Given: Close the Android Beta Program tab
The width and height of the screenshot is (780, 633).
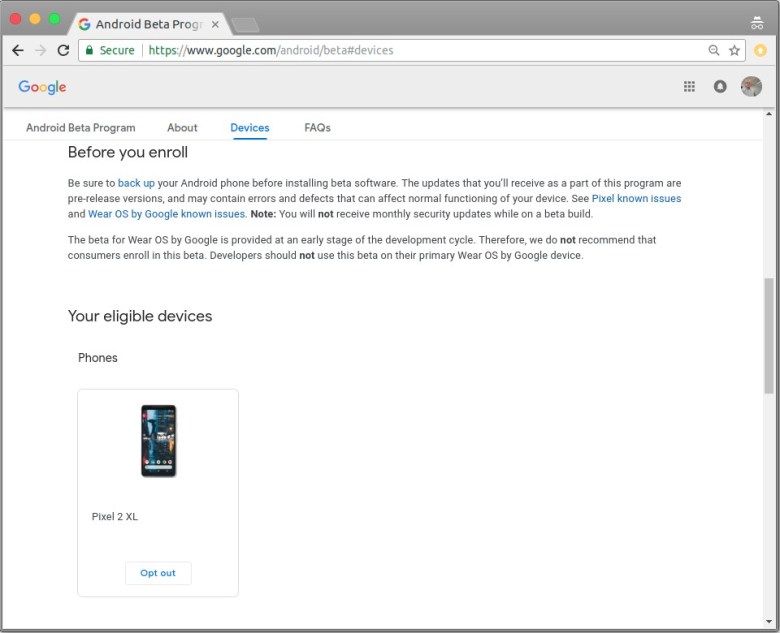Looking at the screenshot, I should tap(215, 24).
